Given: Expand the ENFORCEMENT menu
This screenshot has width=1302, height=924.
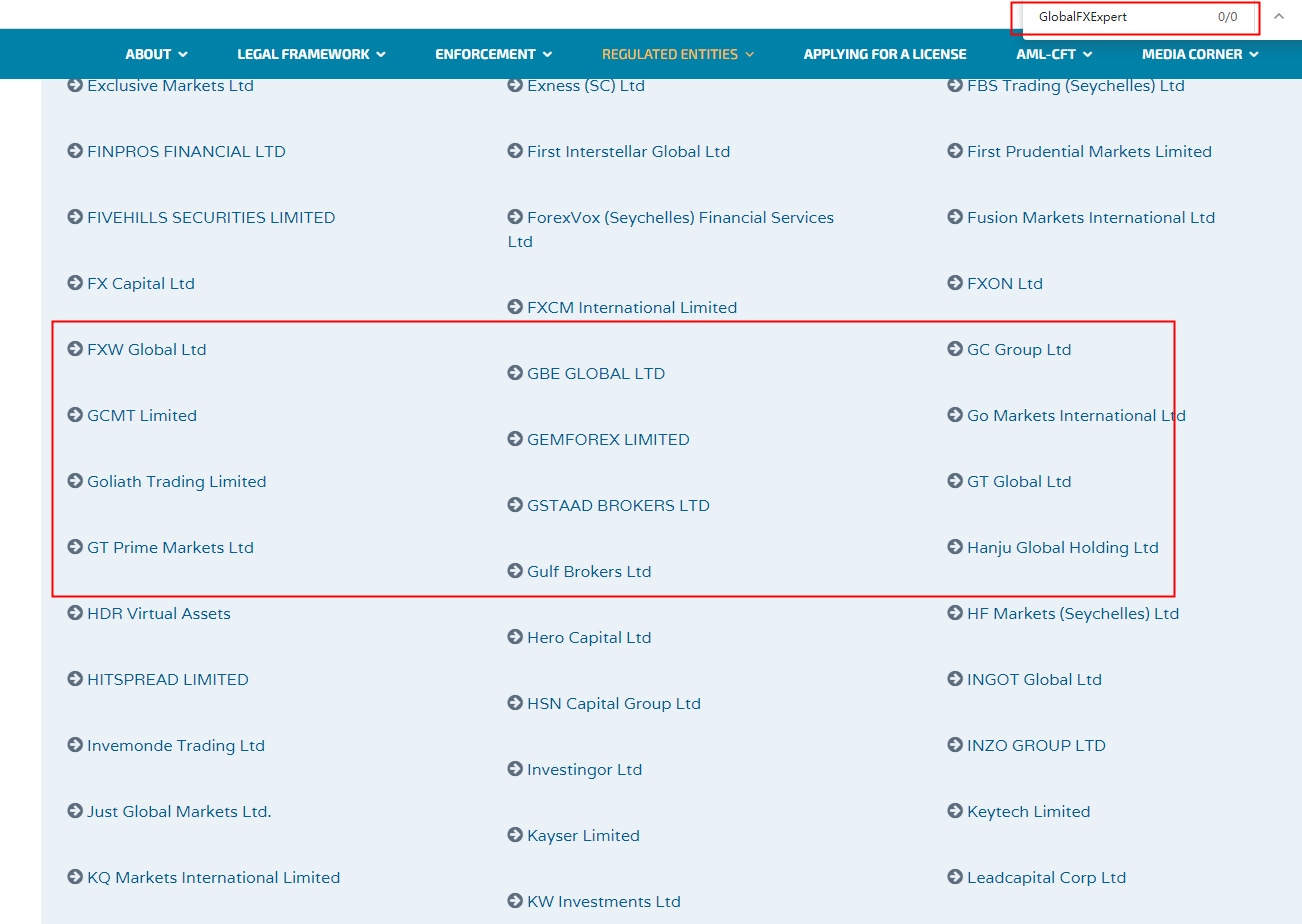Looking at the screenshot, I should 494,54.
